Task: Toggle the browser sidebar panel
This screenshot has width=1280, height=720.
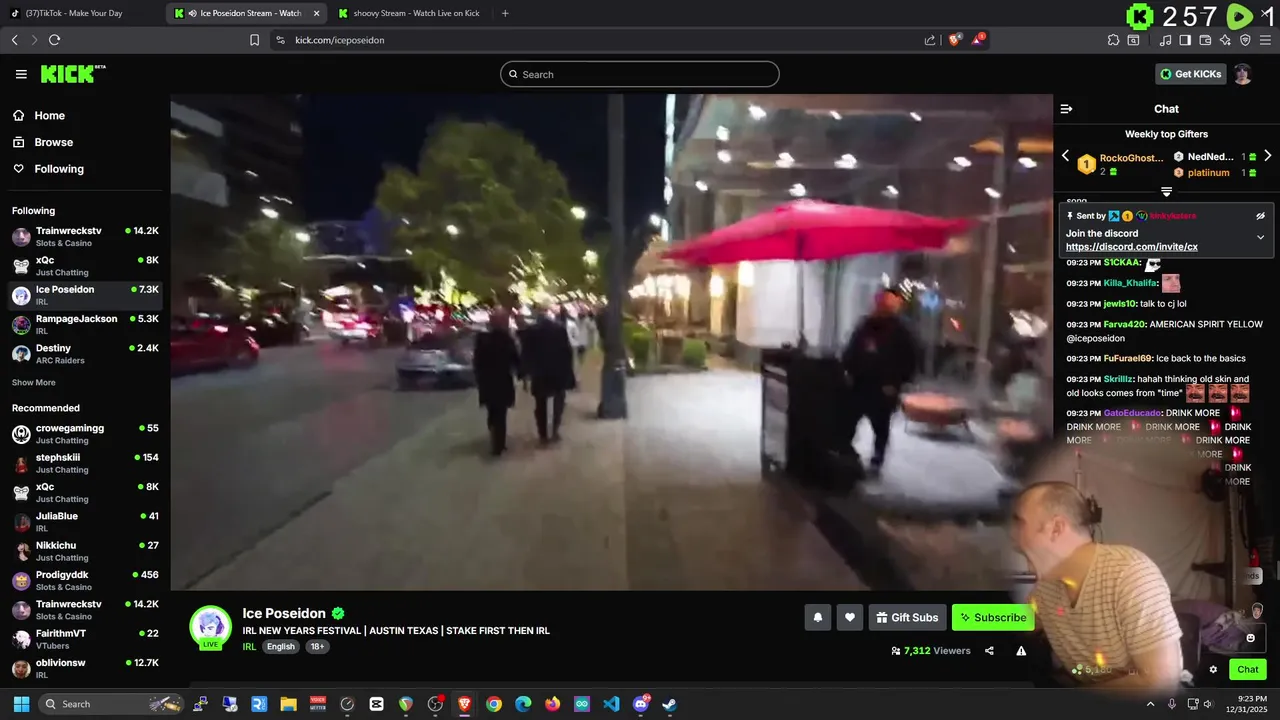Action: click(x=1185, y=40)
